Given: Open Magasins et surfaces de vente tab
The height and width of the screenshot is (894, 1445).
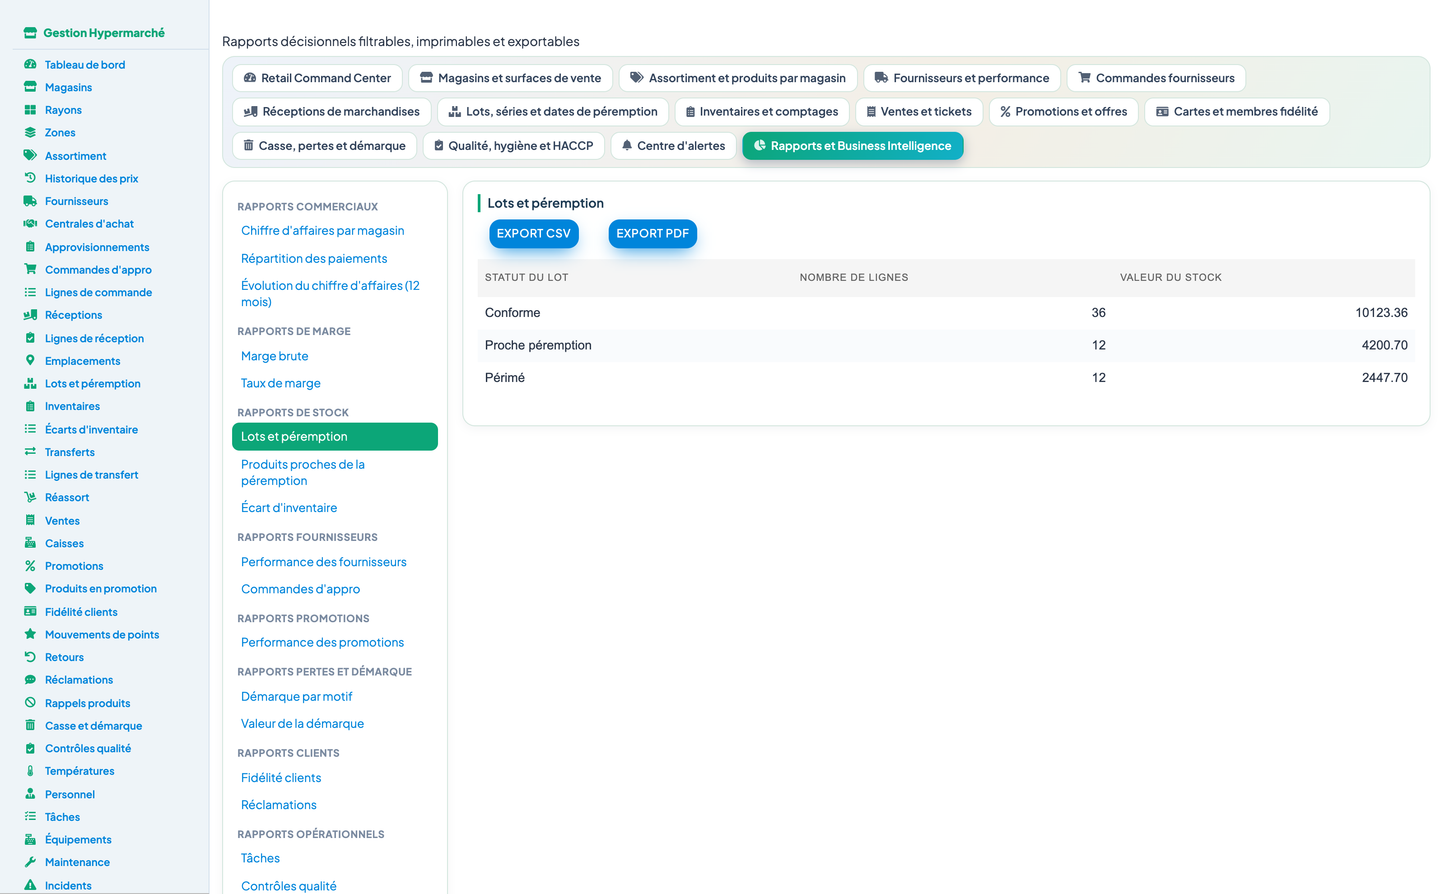Looking at the screenshot, I should click(510, 78).
